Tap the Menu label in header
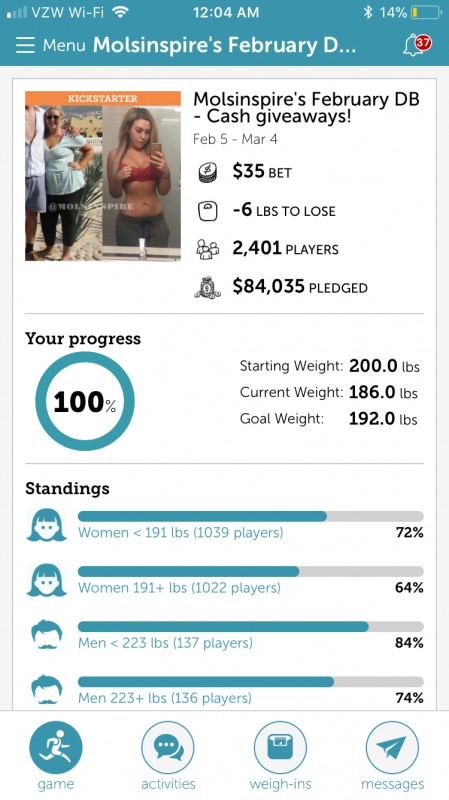The height and width of the screenshot is (800, 449). pos(65,45)
